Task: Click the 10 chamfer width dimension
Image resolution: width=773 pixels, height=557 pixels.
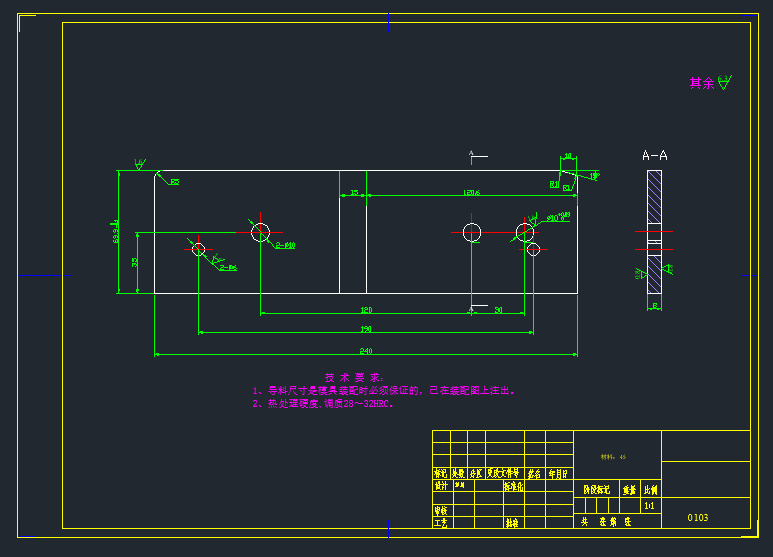Action: tap(568, 156)
